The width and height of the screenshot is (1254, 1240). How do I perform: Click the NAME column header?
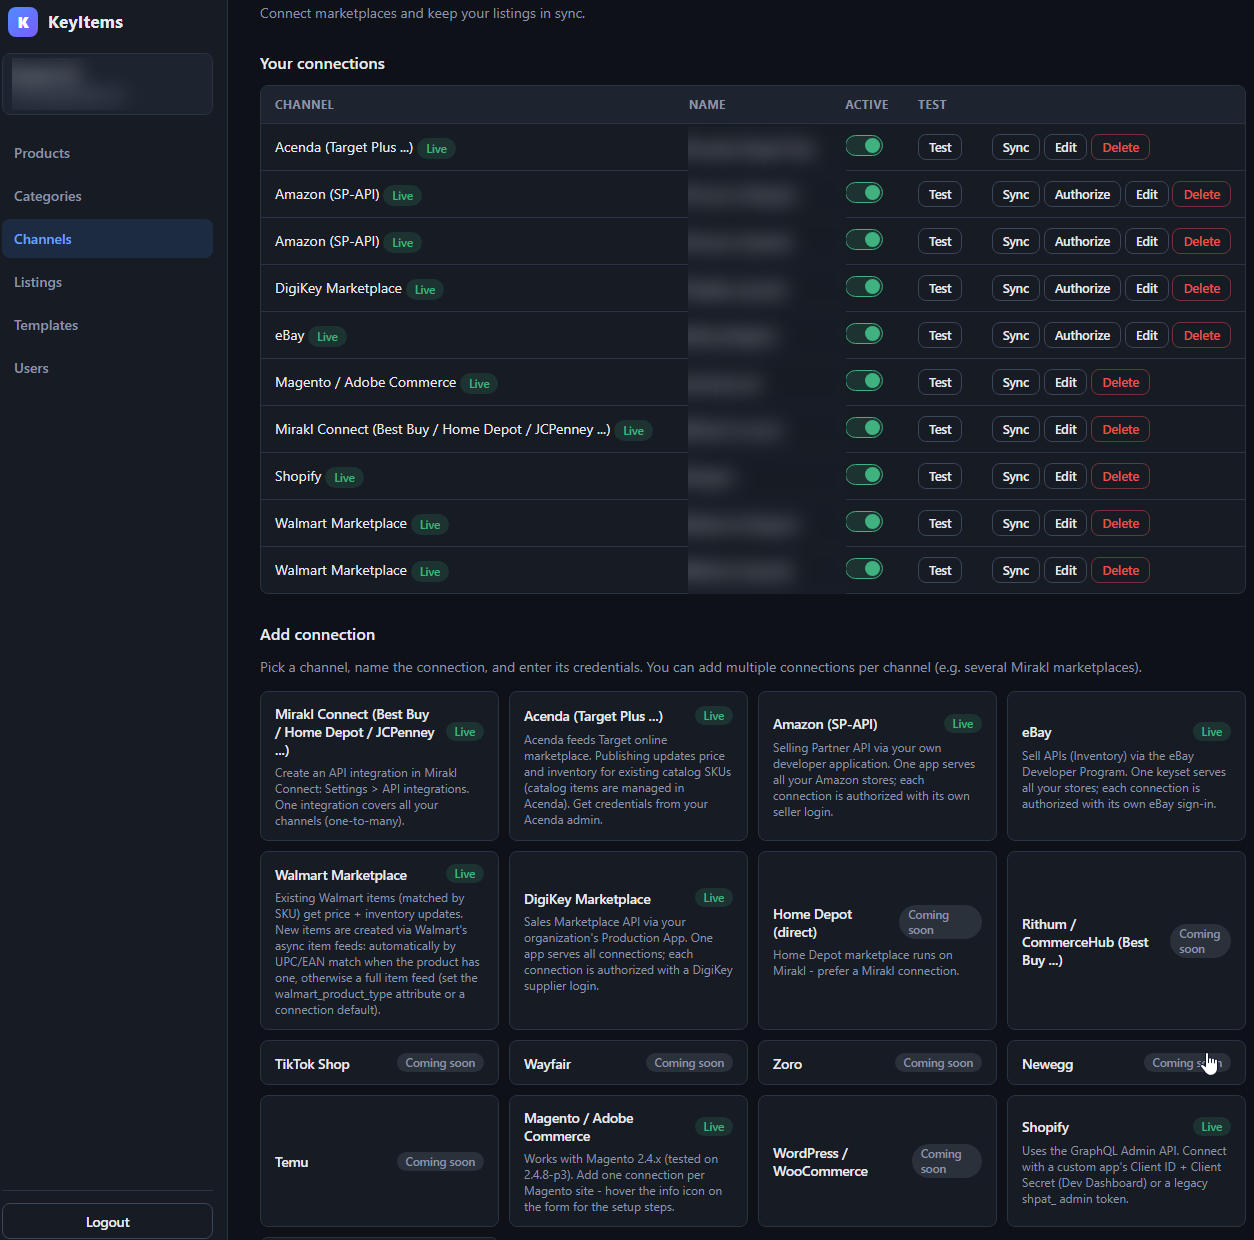707,105
